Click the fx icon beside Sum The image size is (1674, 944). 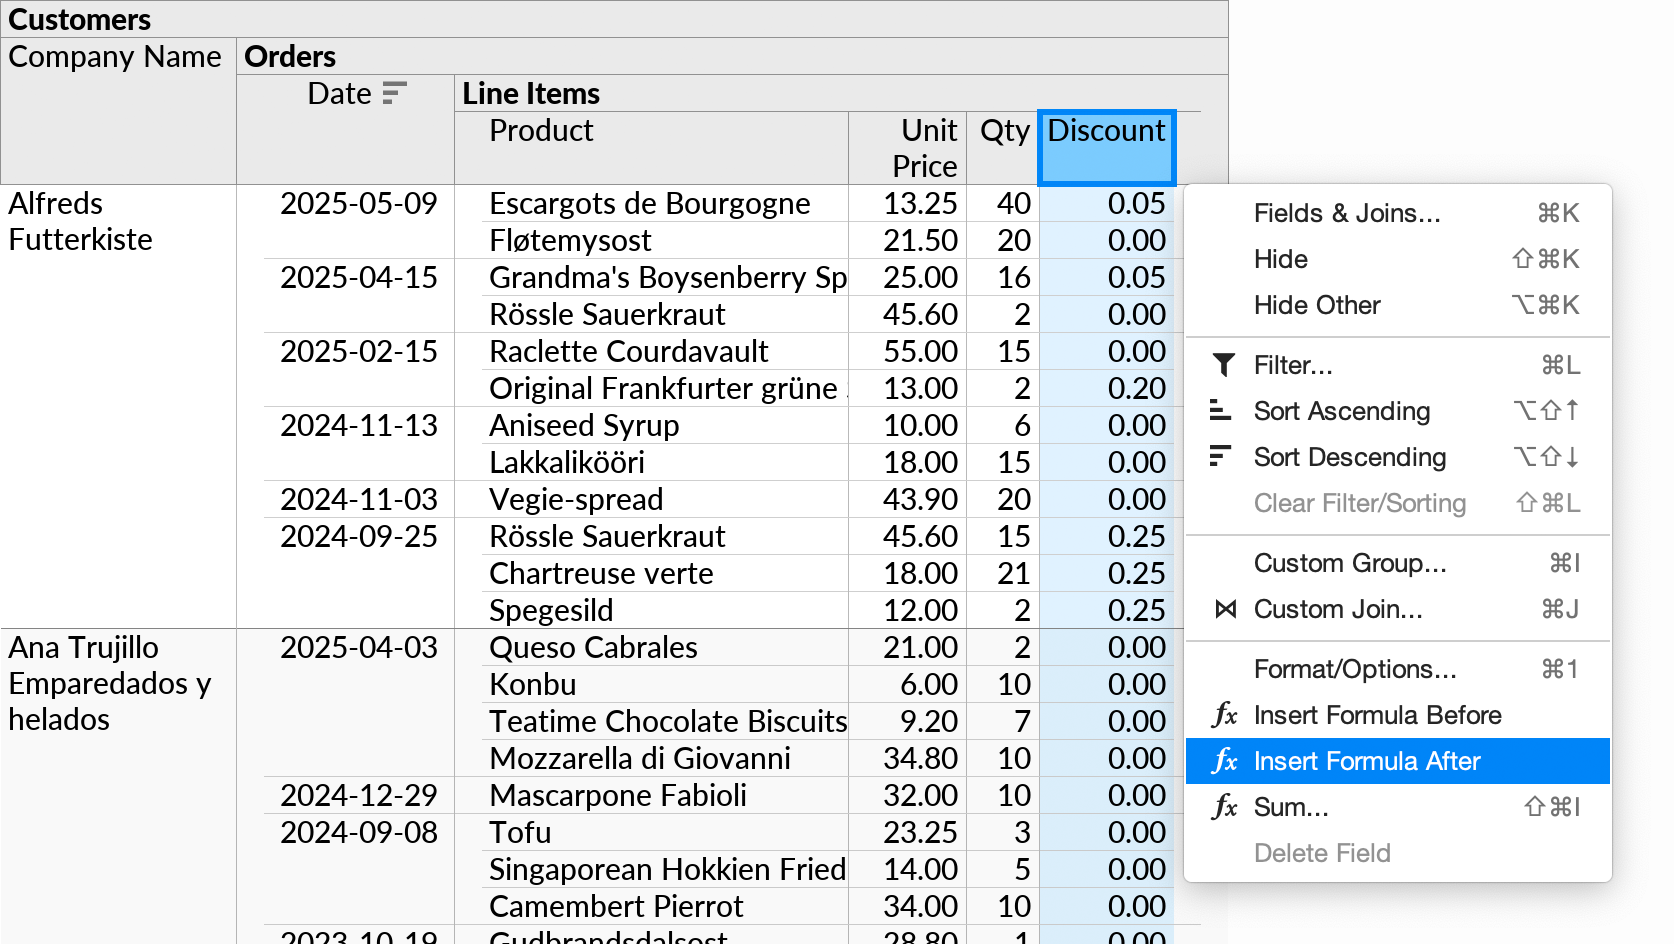1224,807
